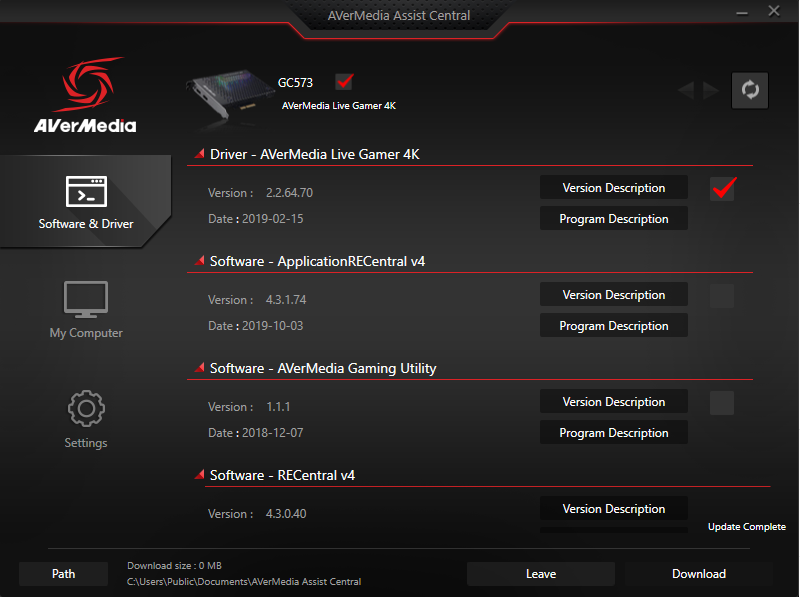Open the Software & Driver tab
The height and width of the screenshot is (597, 800).
[x=86, y=202]
